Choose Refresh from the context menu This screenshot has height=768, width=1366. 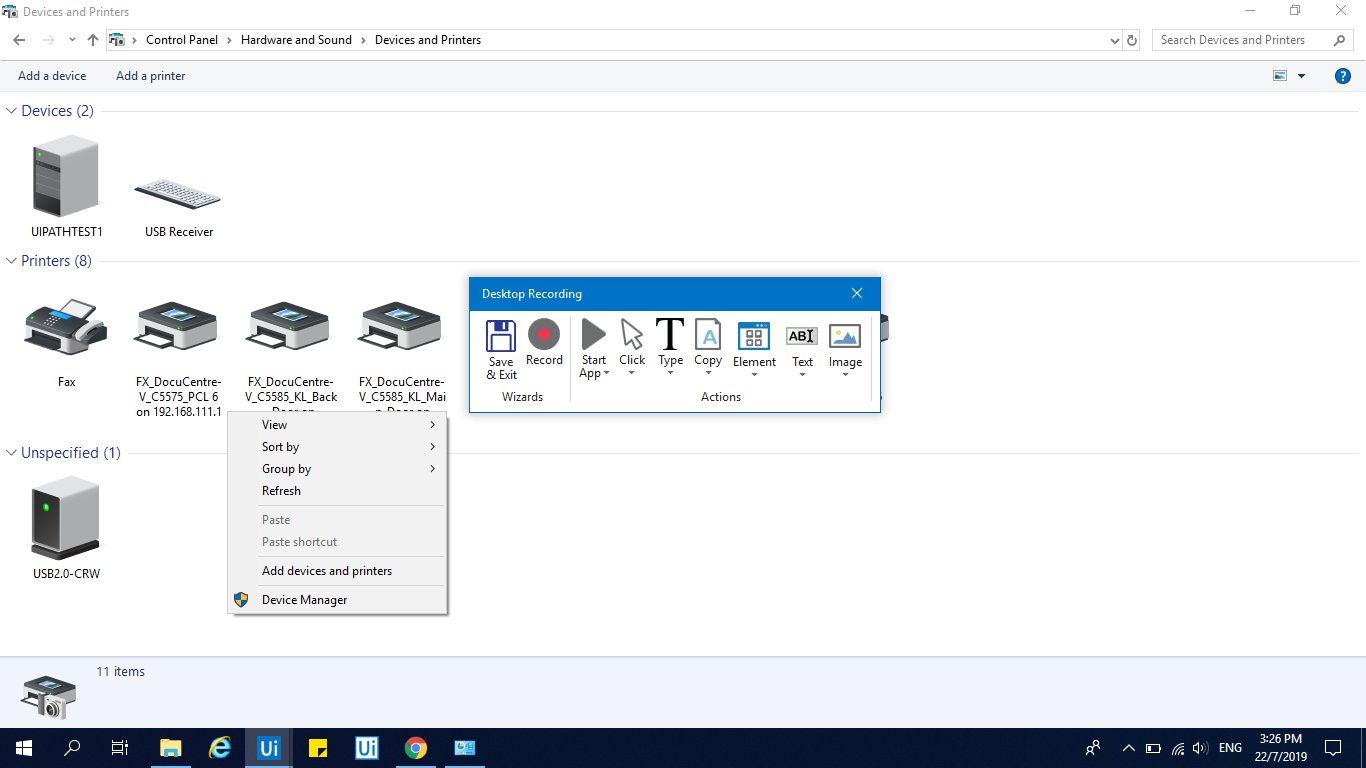[x=338, y=491]
